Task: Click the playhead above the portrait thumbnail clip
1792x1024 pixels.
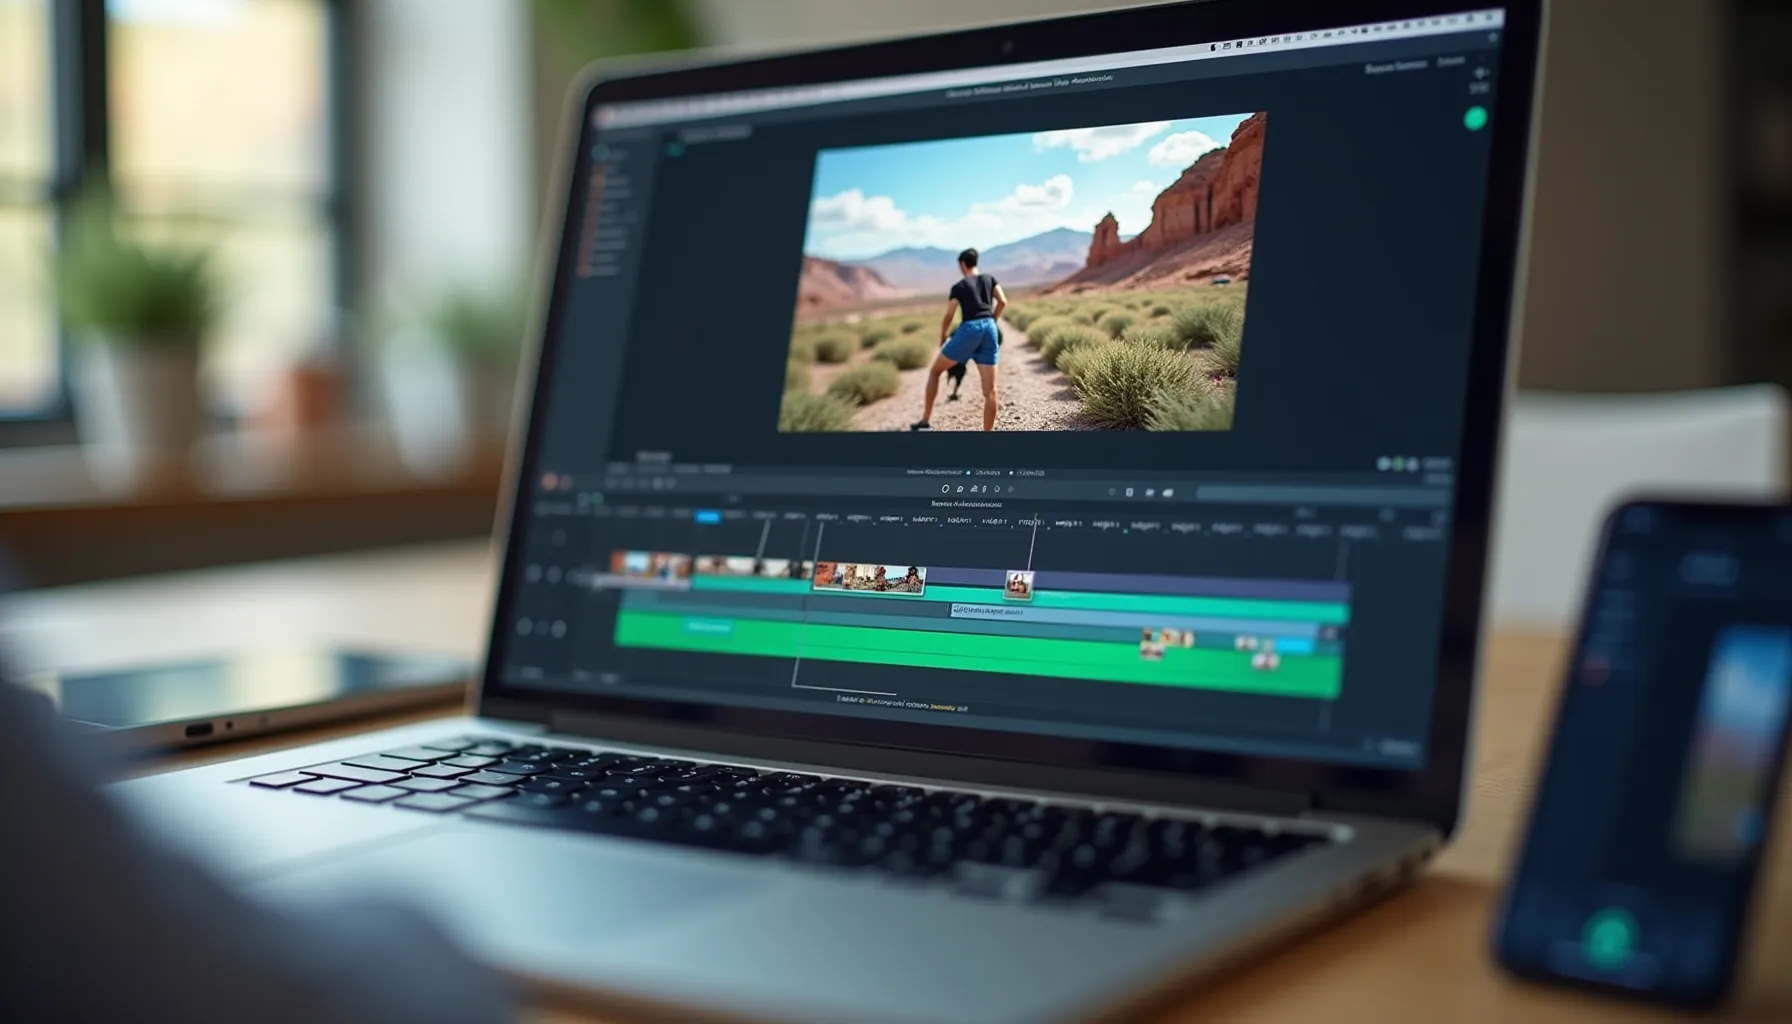Action: point(1034,541)
